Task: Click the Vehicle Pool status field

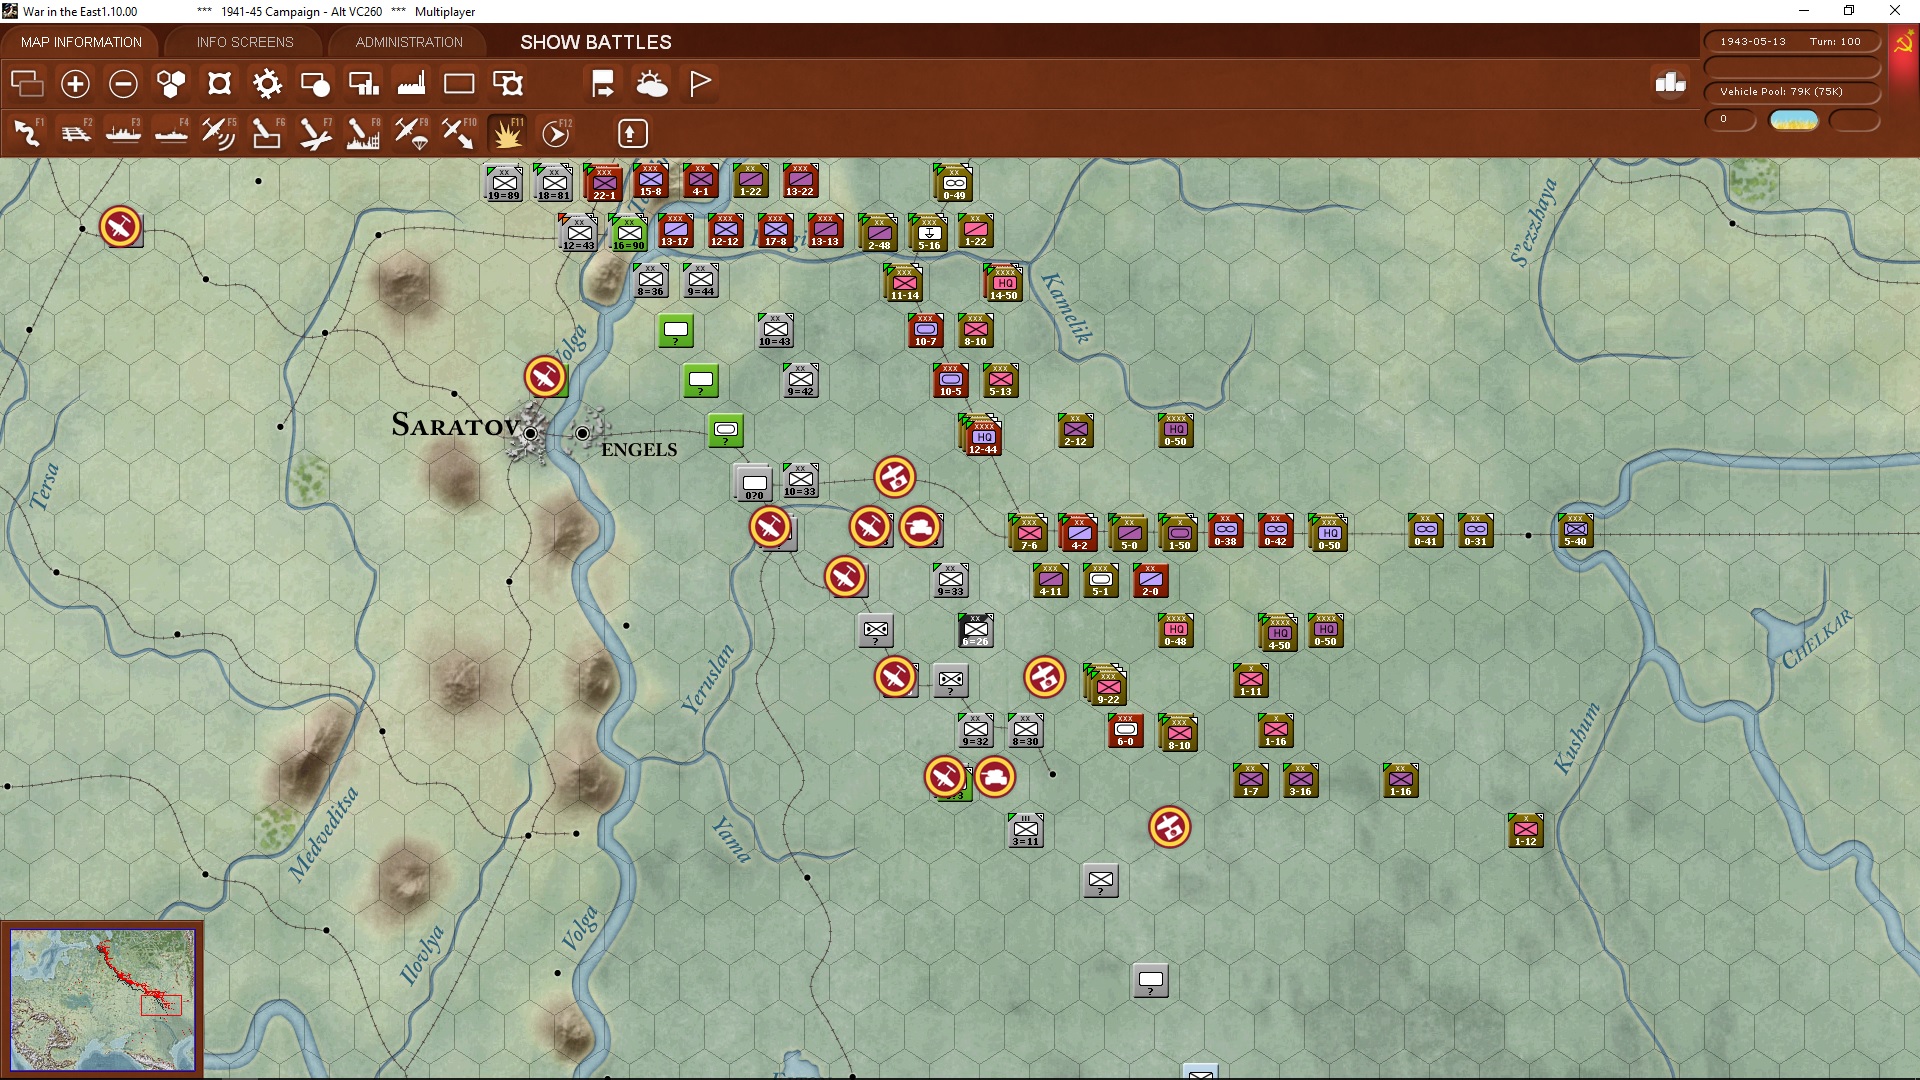Action: click(x=1791, y=92)
